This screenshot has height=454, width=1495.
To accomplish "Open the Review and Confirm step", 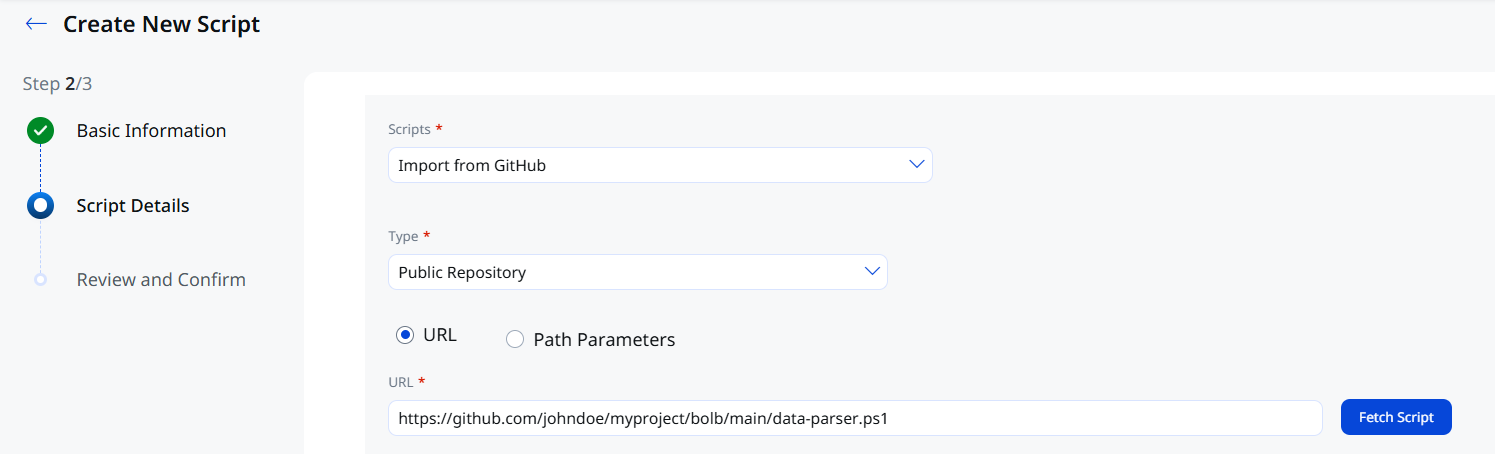I will pos(161,280).
